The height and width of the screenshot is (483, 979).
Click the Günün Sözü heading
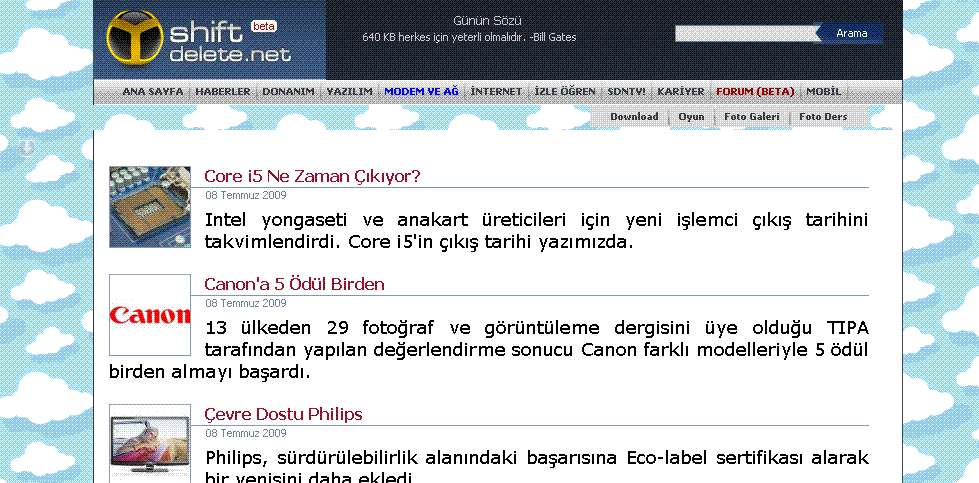(x=487, y=21)
